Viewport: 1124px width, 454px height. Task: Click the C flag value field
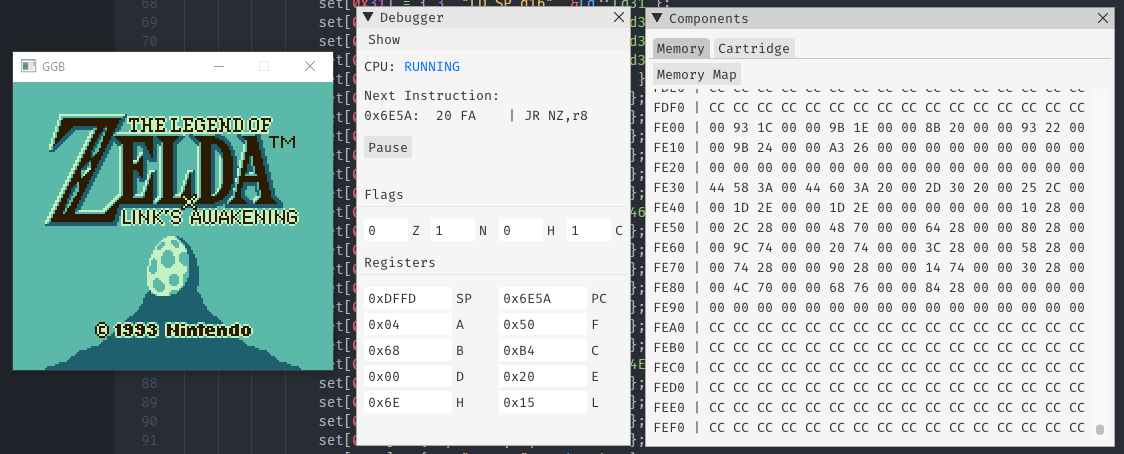click(x=588, y=230)
